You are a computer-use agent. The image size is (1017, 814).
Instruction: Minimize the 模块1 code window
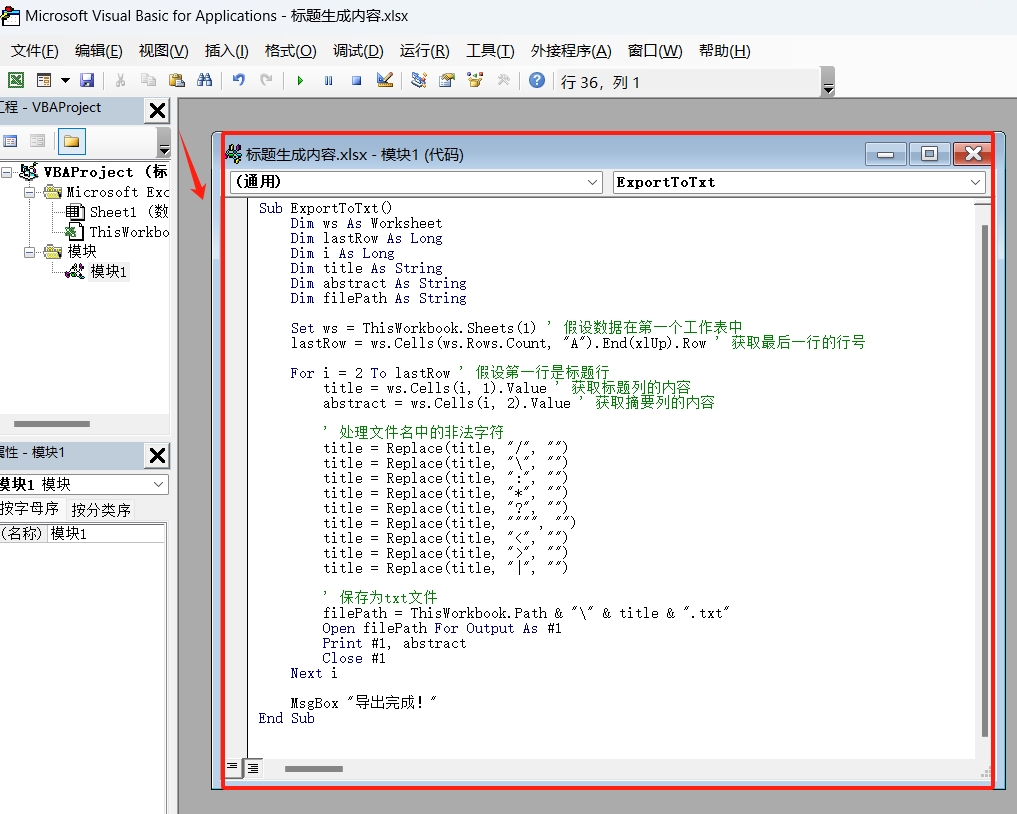[885, 154]
